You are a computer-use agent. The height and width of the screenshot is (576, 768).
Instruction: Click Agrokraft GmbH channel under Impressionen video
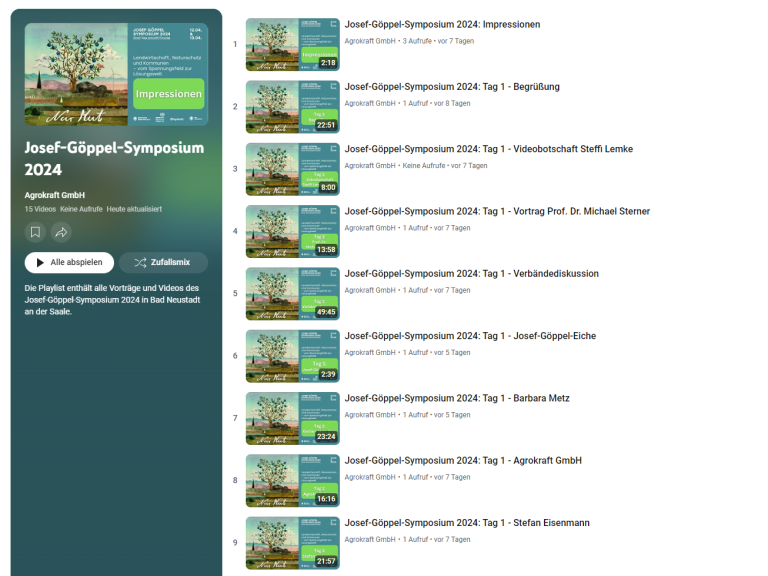coord(370,41)
